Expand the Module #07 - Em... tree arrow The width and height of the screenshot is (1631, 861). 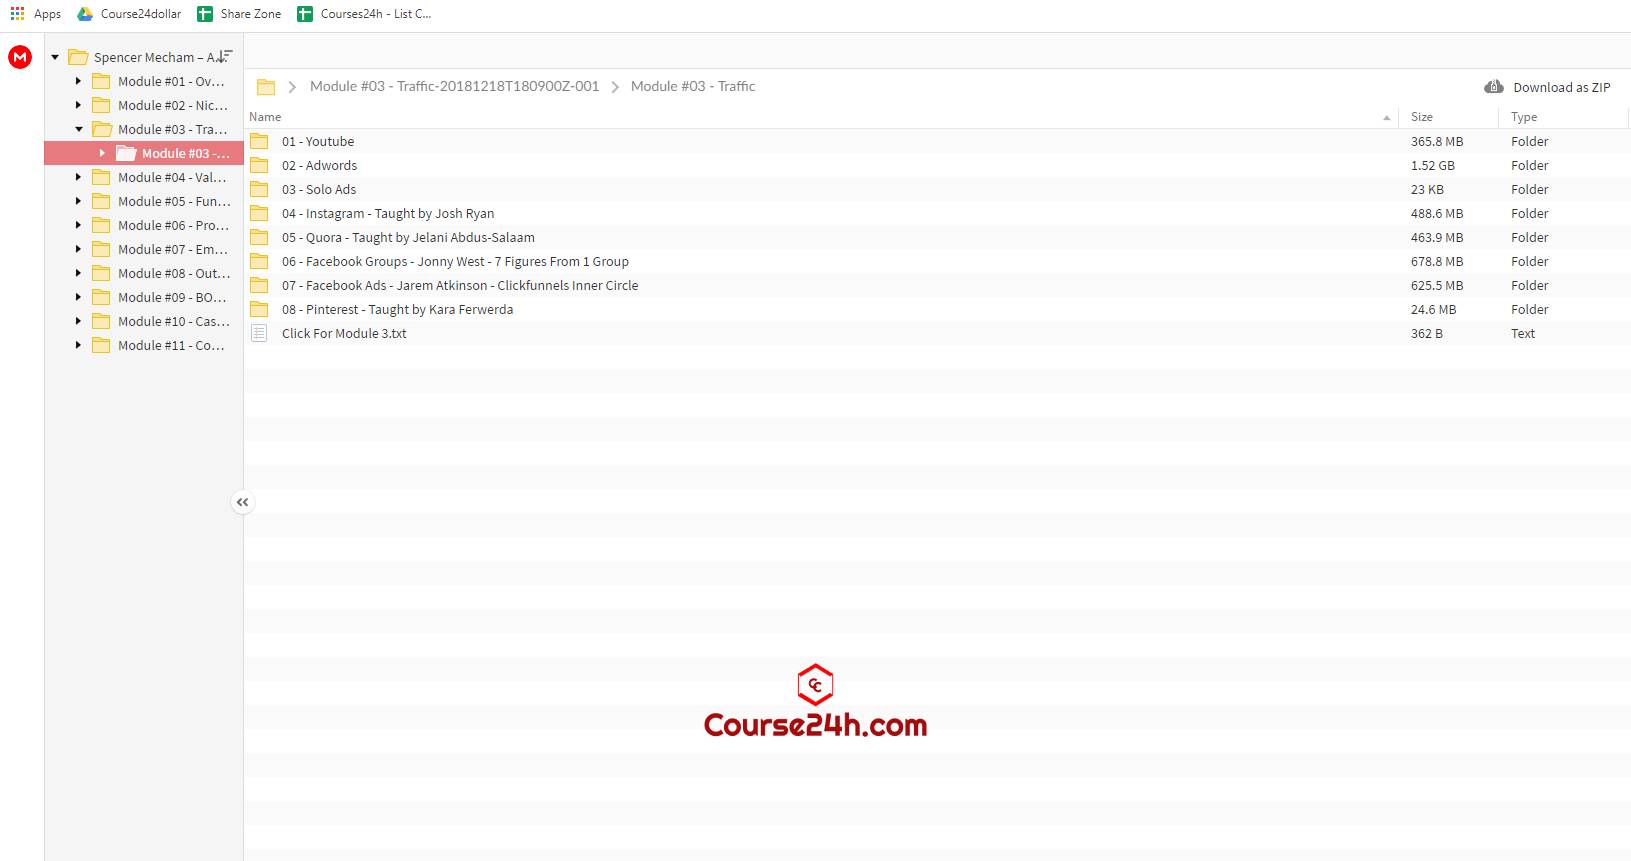pos(78,249)
